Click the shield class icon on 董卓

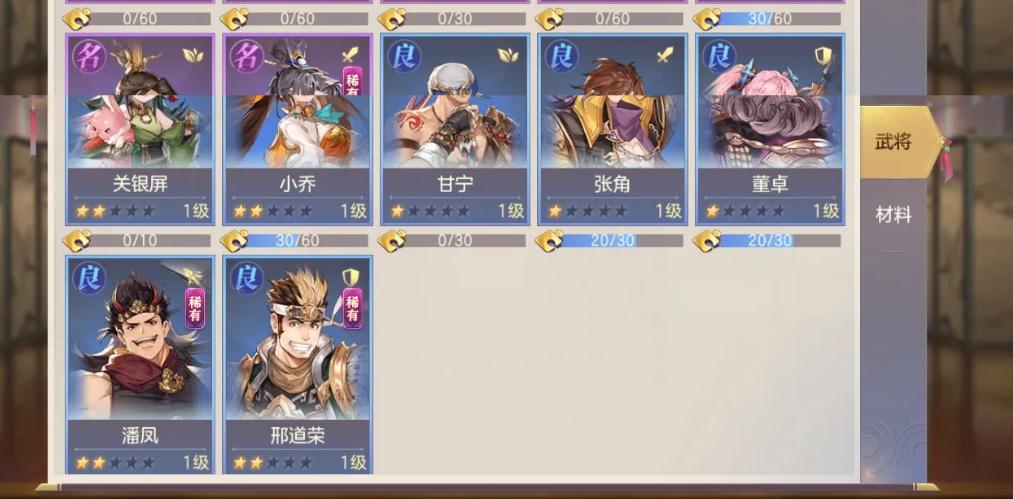[x=822, y=56]
